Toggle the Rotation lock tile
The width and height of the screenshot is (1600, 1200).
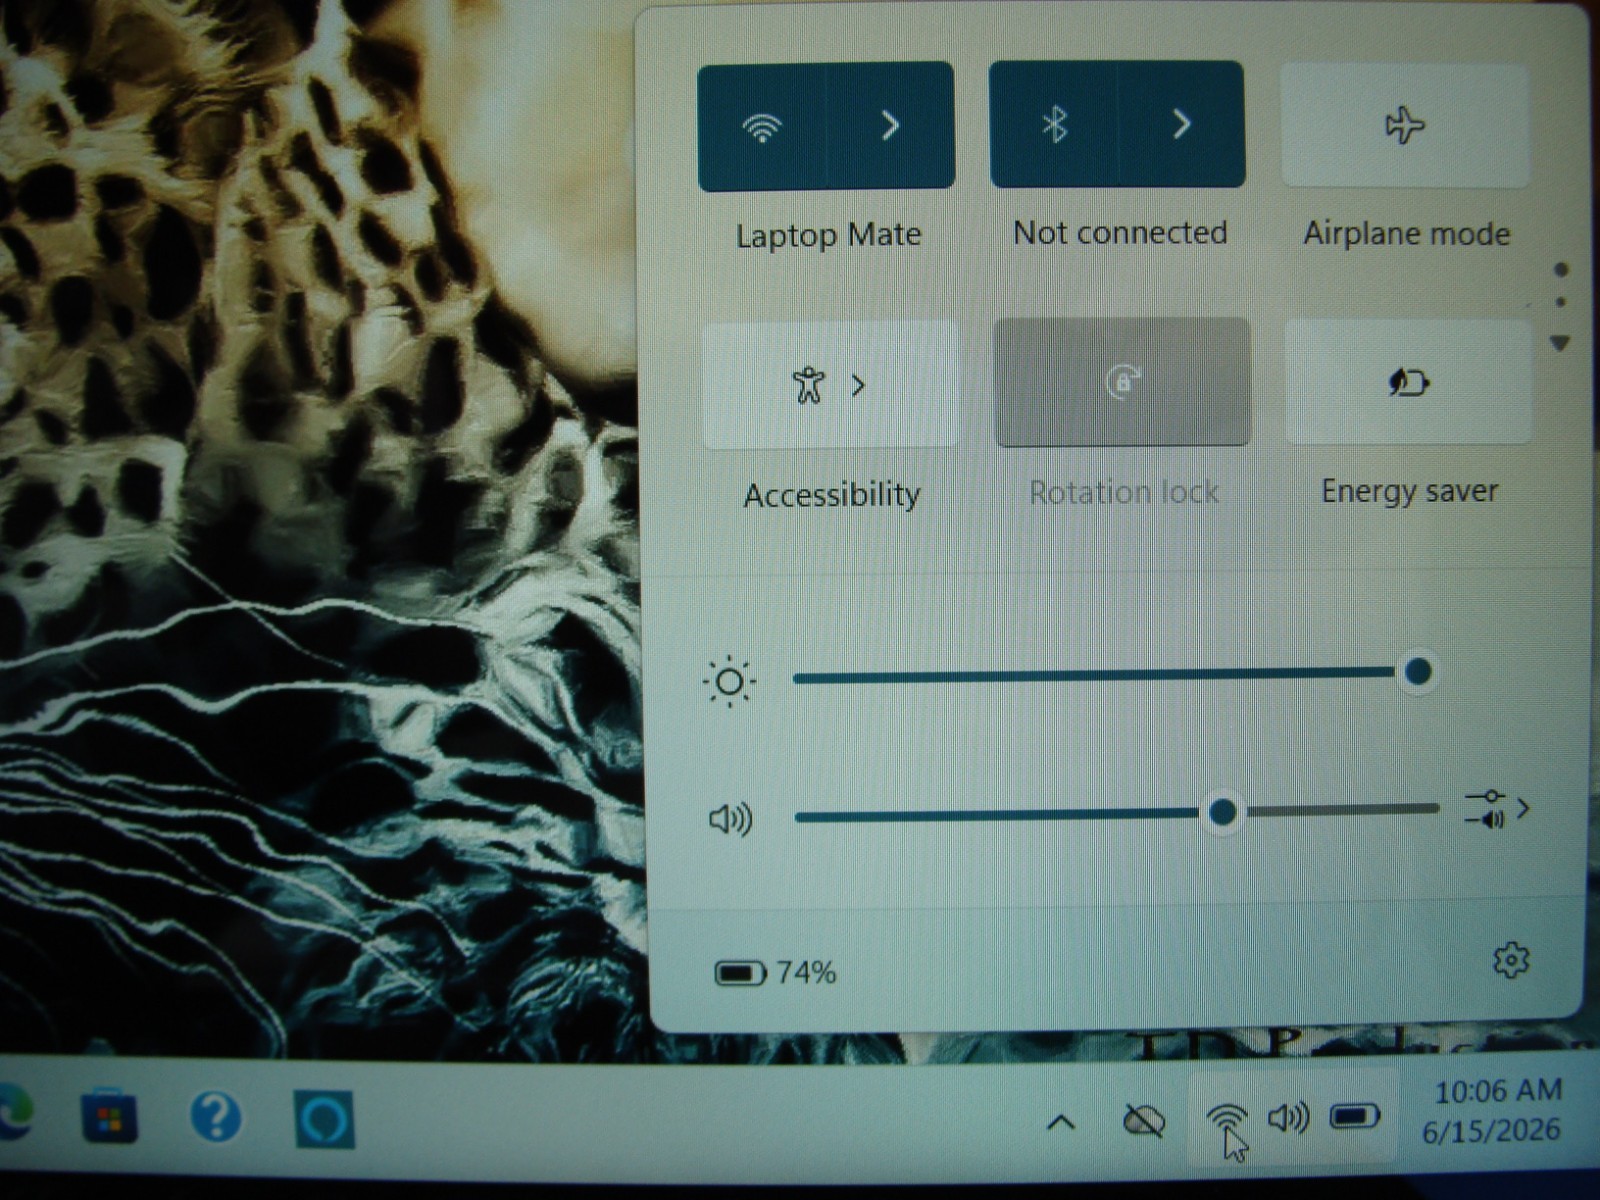pyautogui.click(x=1122, y=382)
